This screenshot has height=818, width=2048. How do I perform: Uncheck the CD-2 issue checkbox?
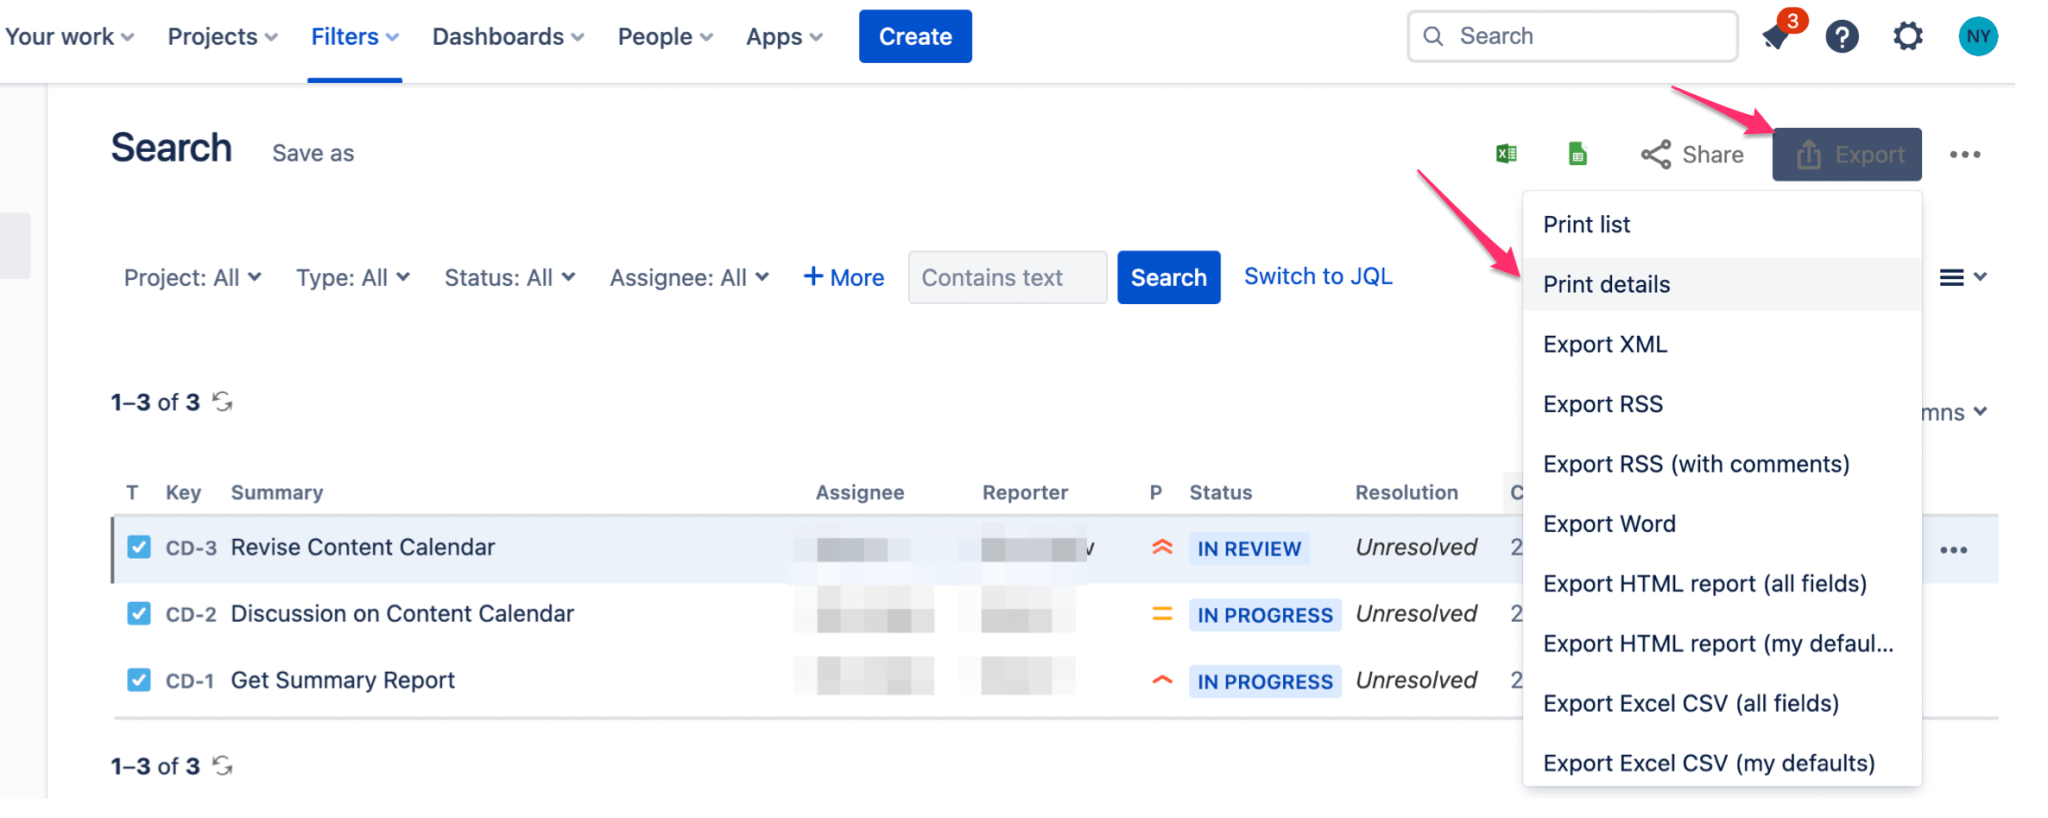click(x=139, y=613)
